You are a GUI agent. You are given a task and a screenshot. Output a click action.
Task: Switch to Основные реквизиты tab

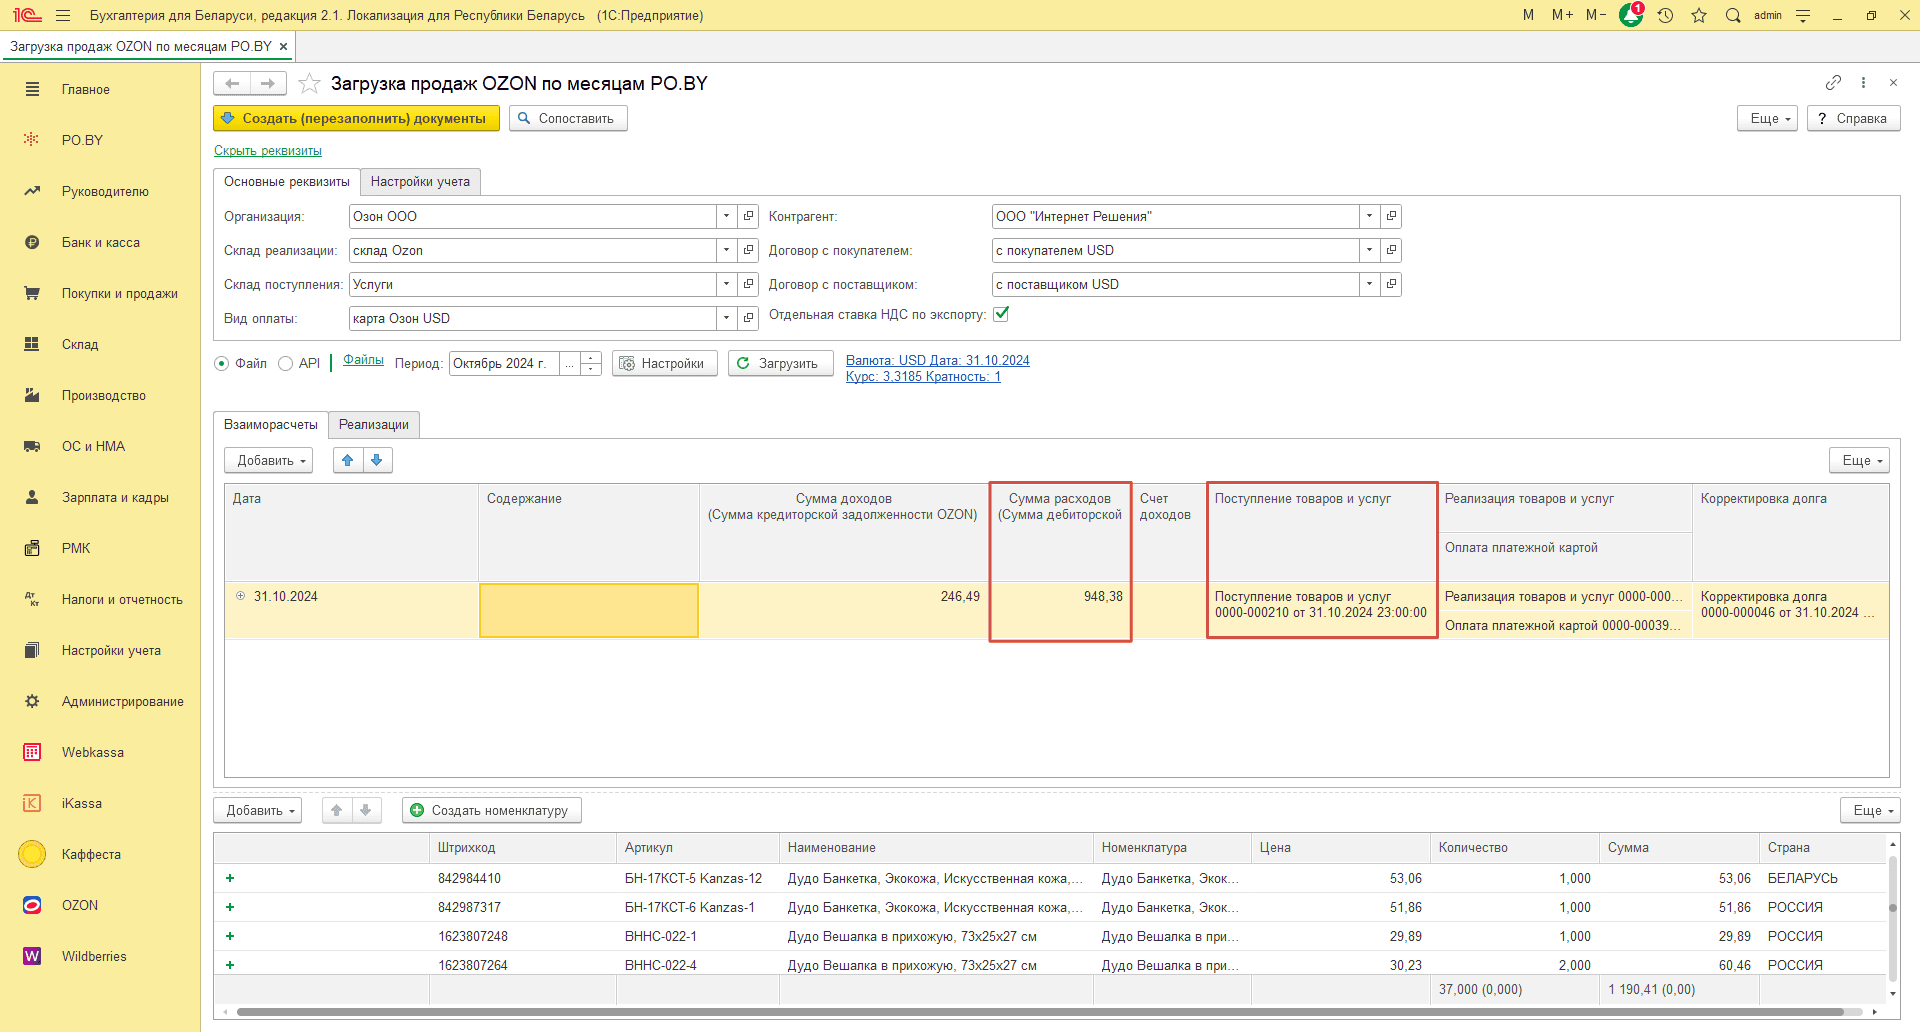(287, 181)
